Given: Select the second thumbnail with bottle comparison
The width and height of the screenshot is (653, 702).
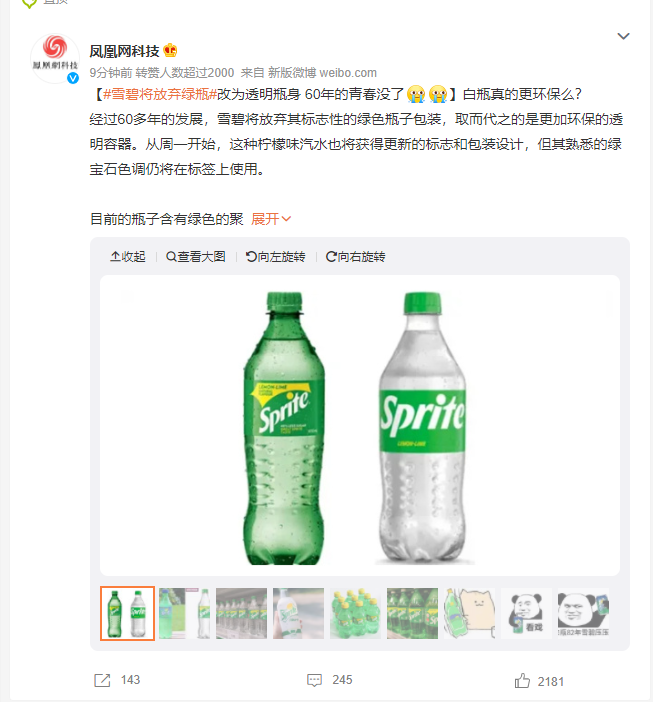Looking at the screenshot, I should coord(184,613).
